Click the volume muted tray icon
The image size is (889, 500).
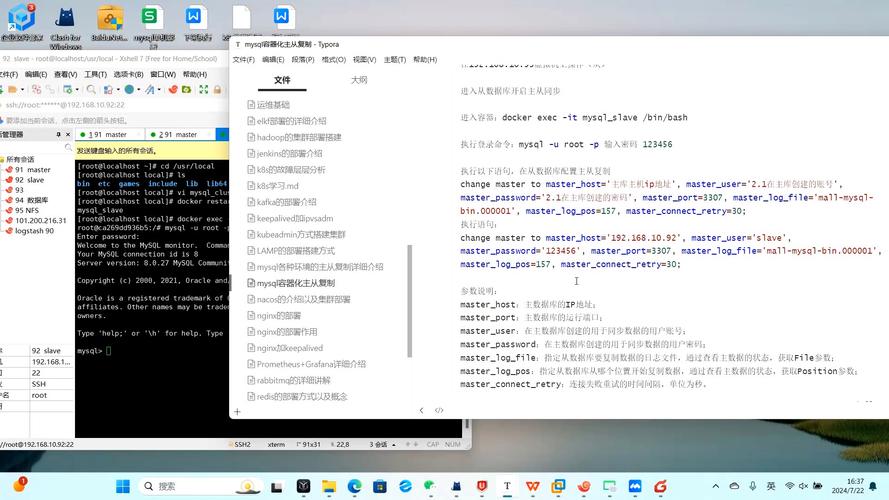click(x=803, y=486)
